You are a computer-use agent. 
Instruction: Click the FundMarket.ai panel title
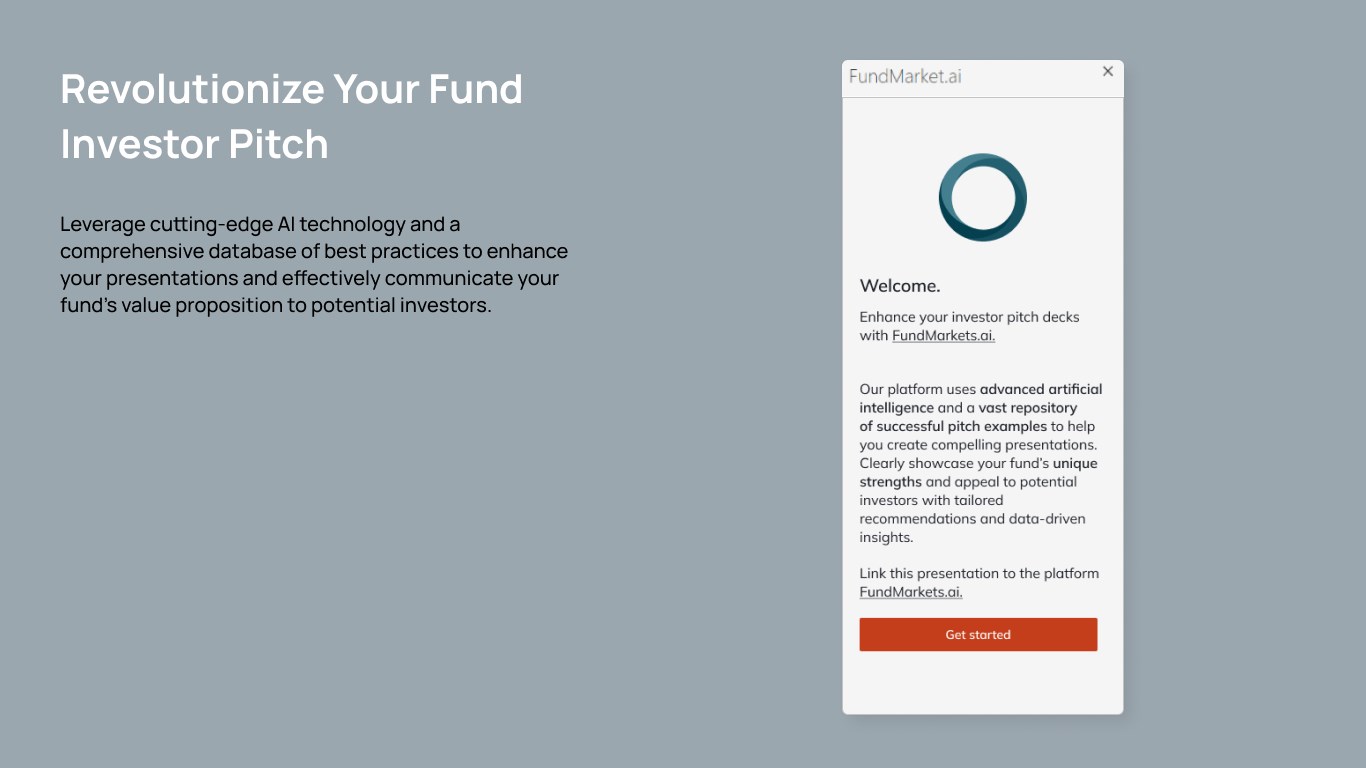[905, 77]
